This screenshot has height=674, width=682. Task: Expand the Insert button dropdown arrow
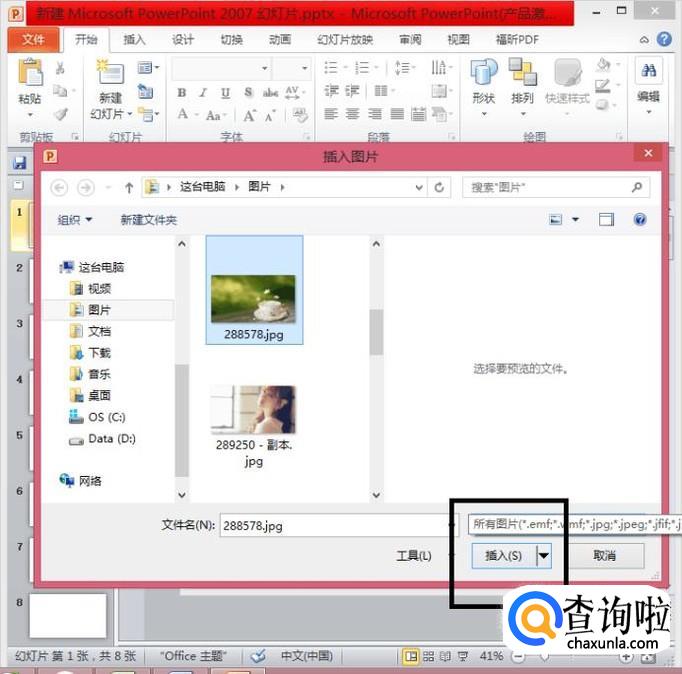pyautogui.click(x=543, y=555)
